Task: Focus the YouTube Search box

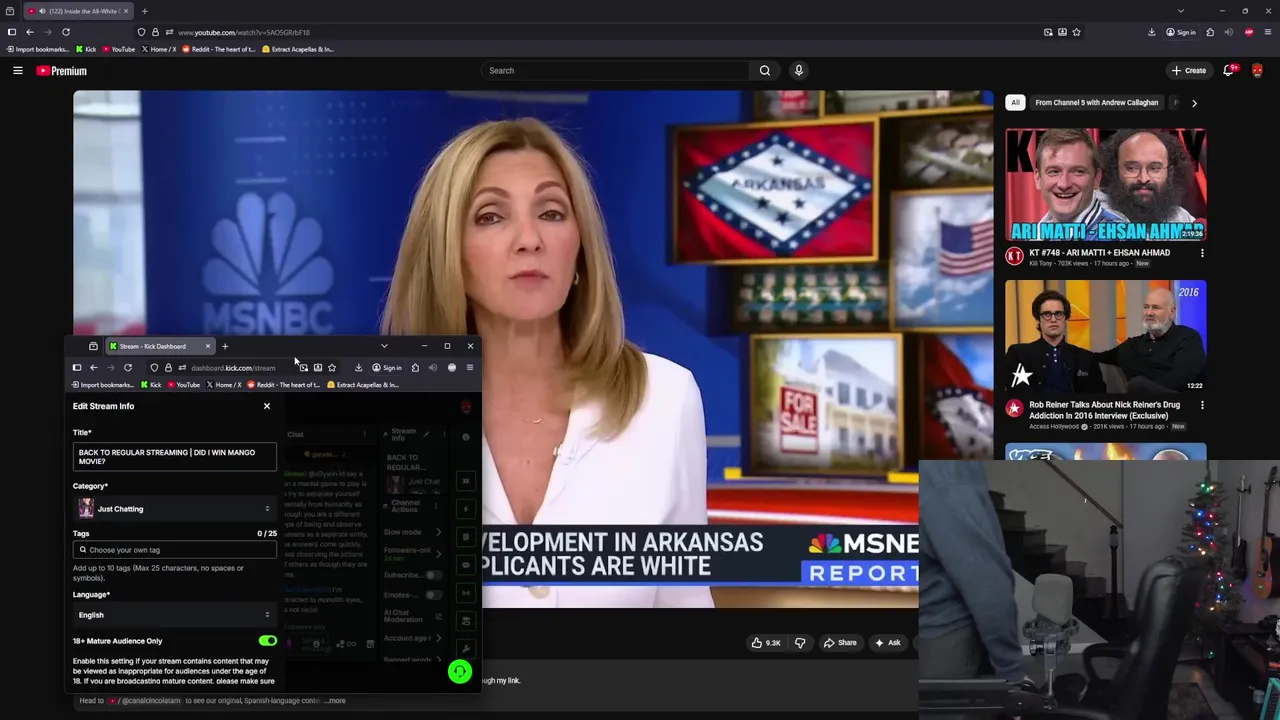Action: [615, 71]
